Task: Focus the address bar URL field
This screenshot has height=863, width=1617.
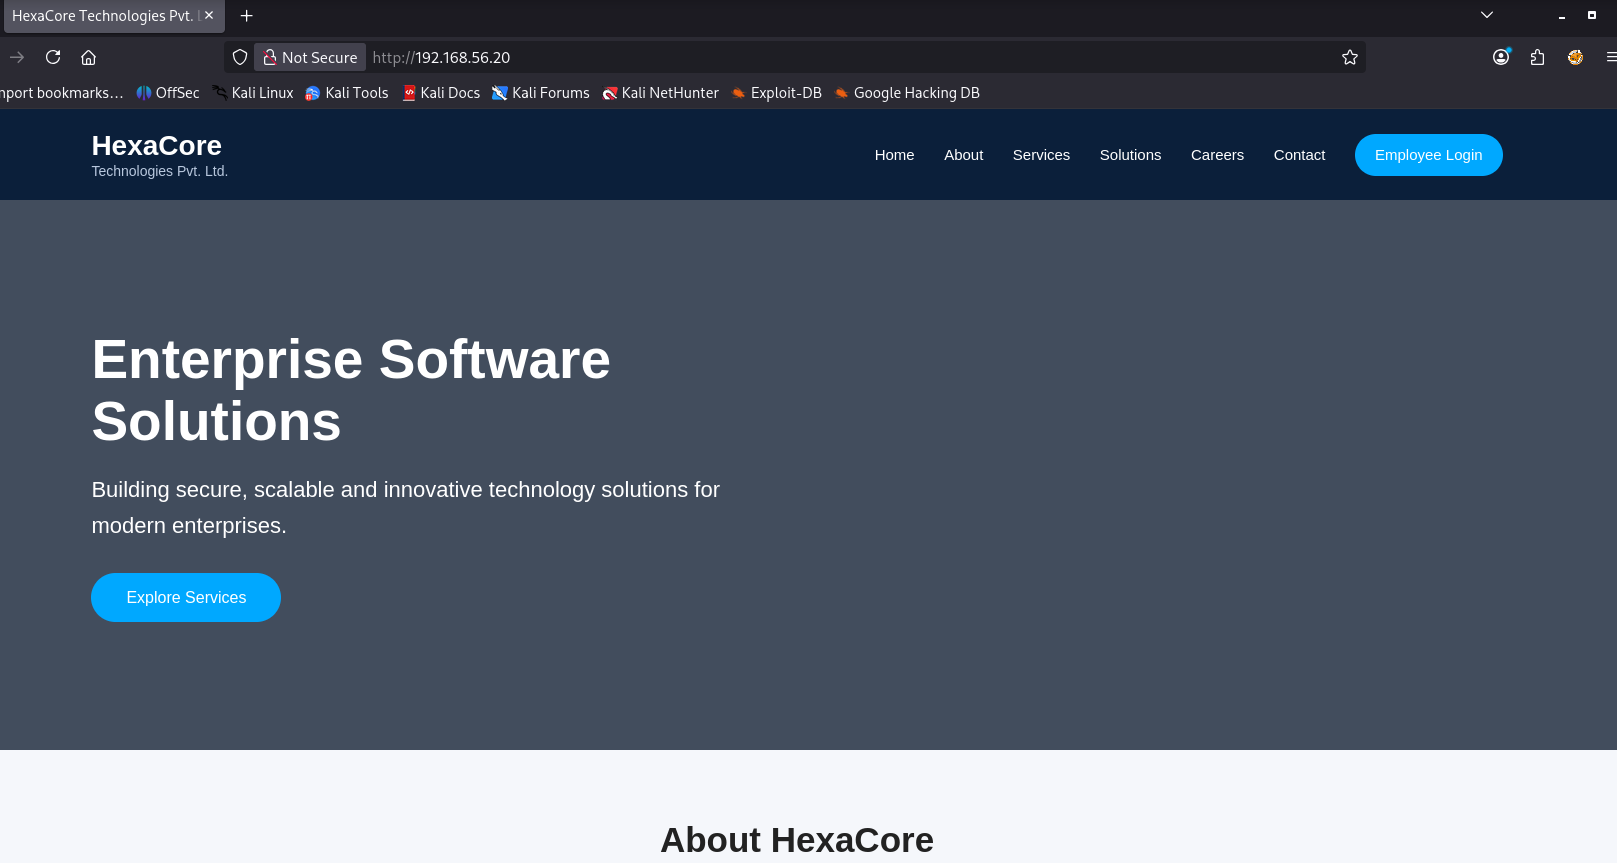Action: coord(850,57)
